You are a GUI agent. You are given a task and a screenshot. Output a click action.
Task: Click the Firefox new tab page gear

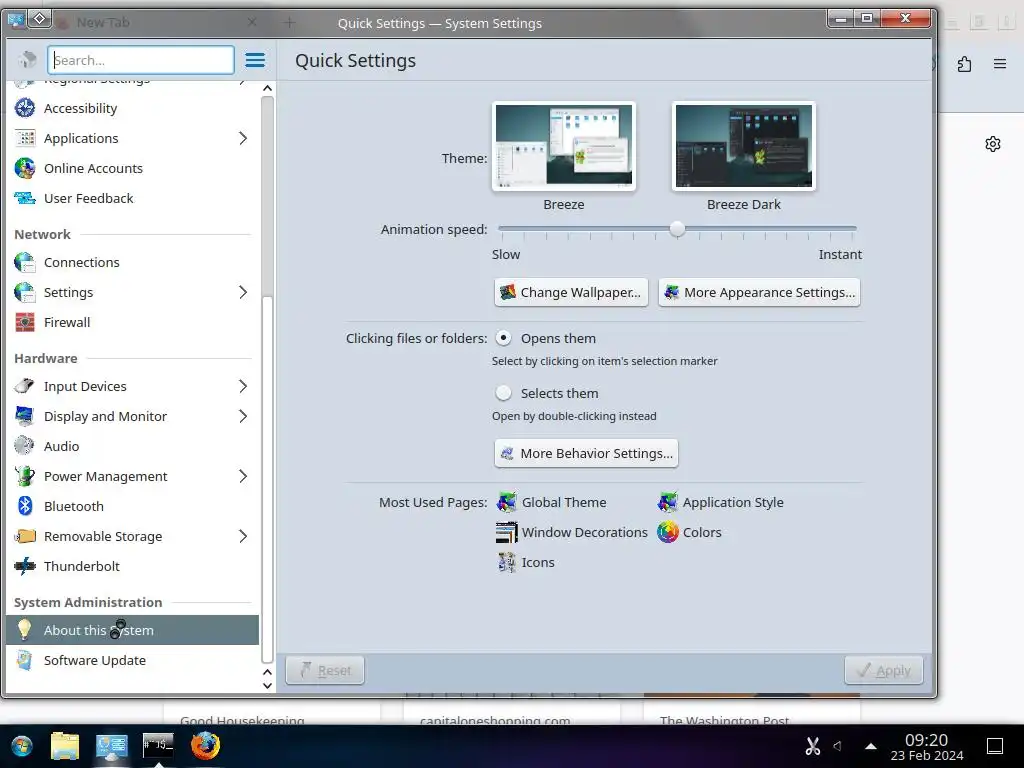pos(993,144)
